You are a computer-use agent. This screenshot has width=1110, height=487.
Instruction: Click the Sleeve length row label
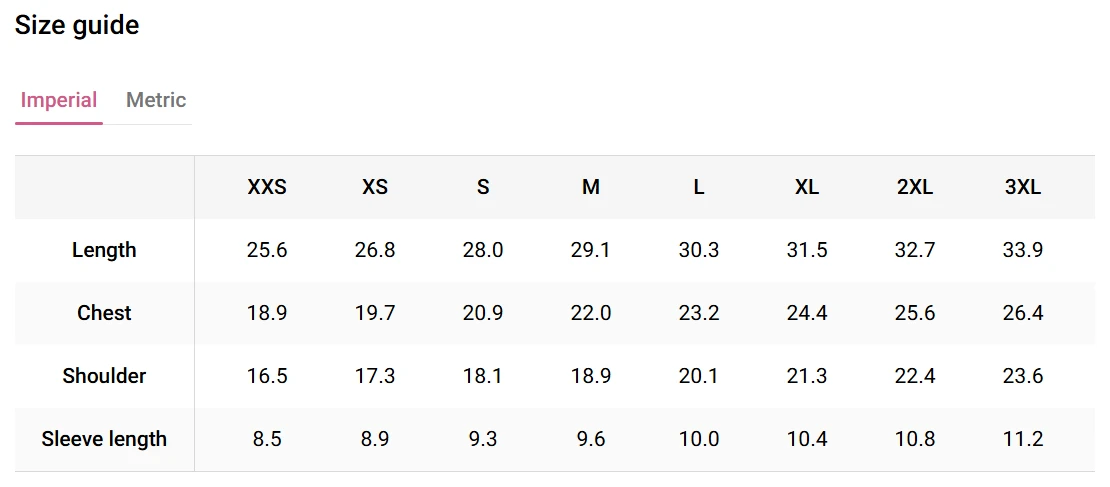pyautogui.click(x=104, y=439)
